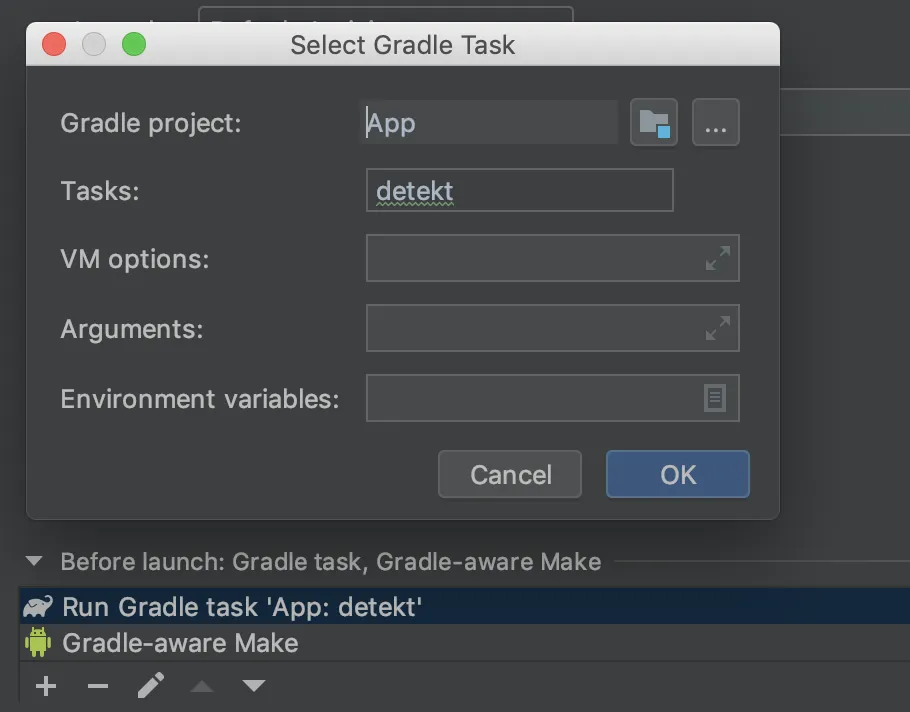Open the environment variables list editor icon
This screenshot has height=712, width=910.
[715, 398]
